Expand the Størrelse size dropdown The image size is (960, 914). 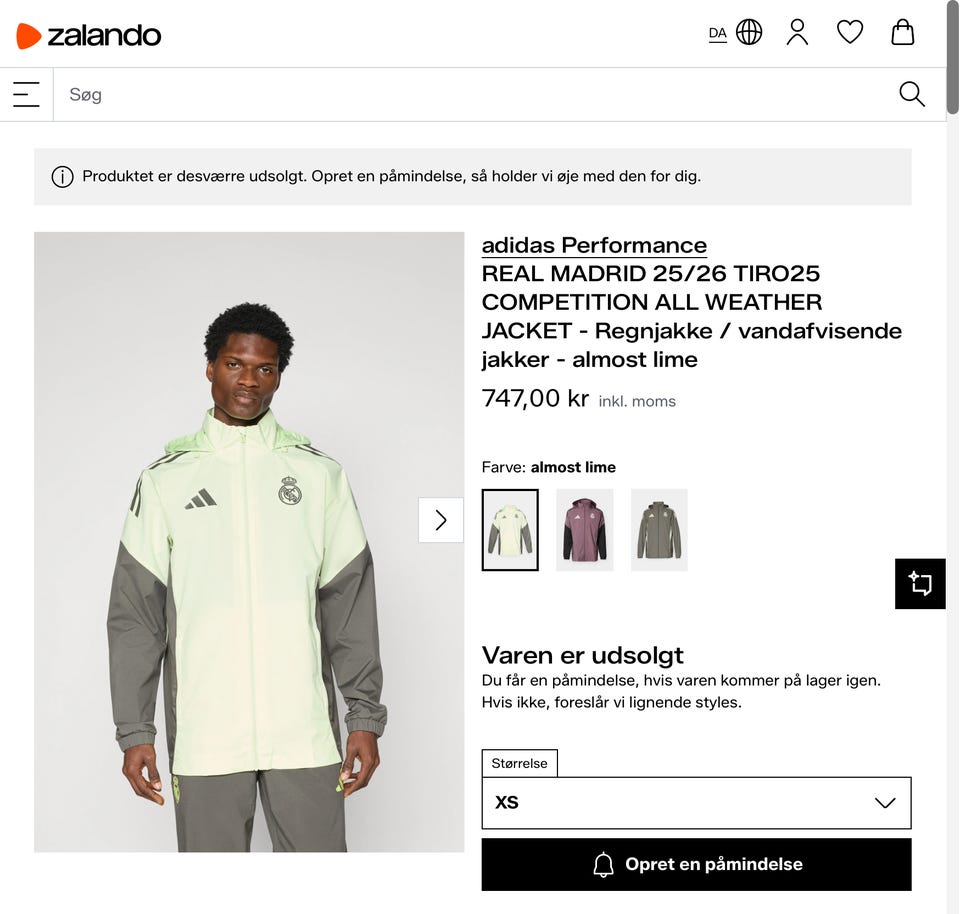pos(696,803)
